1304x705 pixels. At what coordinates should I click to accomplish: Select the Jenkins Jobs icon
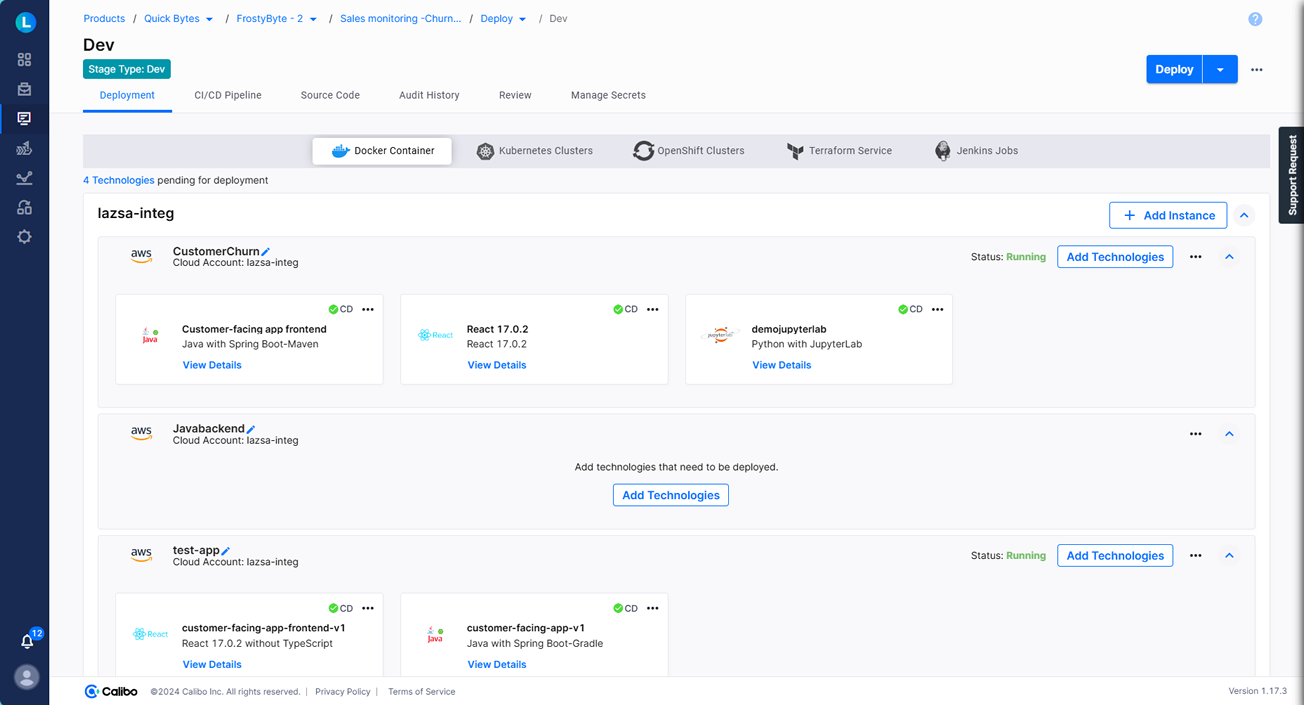pos(942,150)
